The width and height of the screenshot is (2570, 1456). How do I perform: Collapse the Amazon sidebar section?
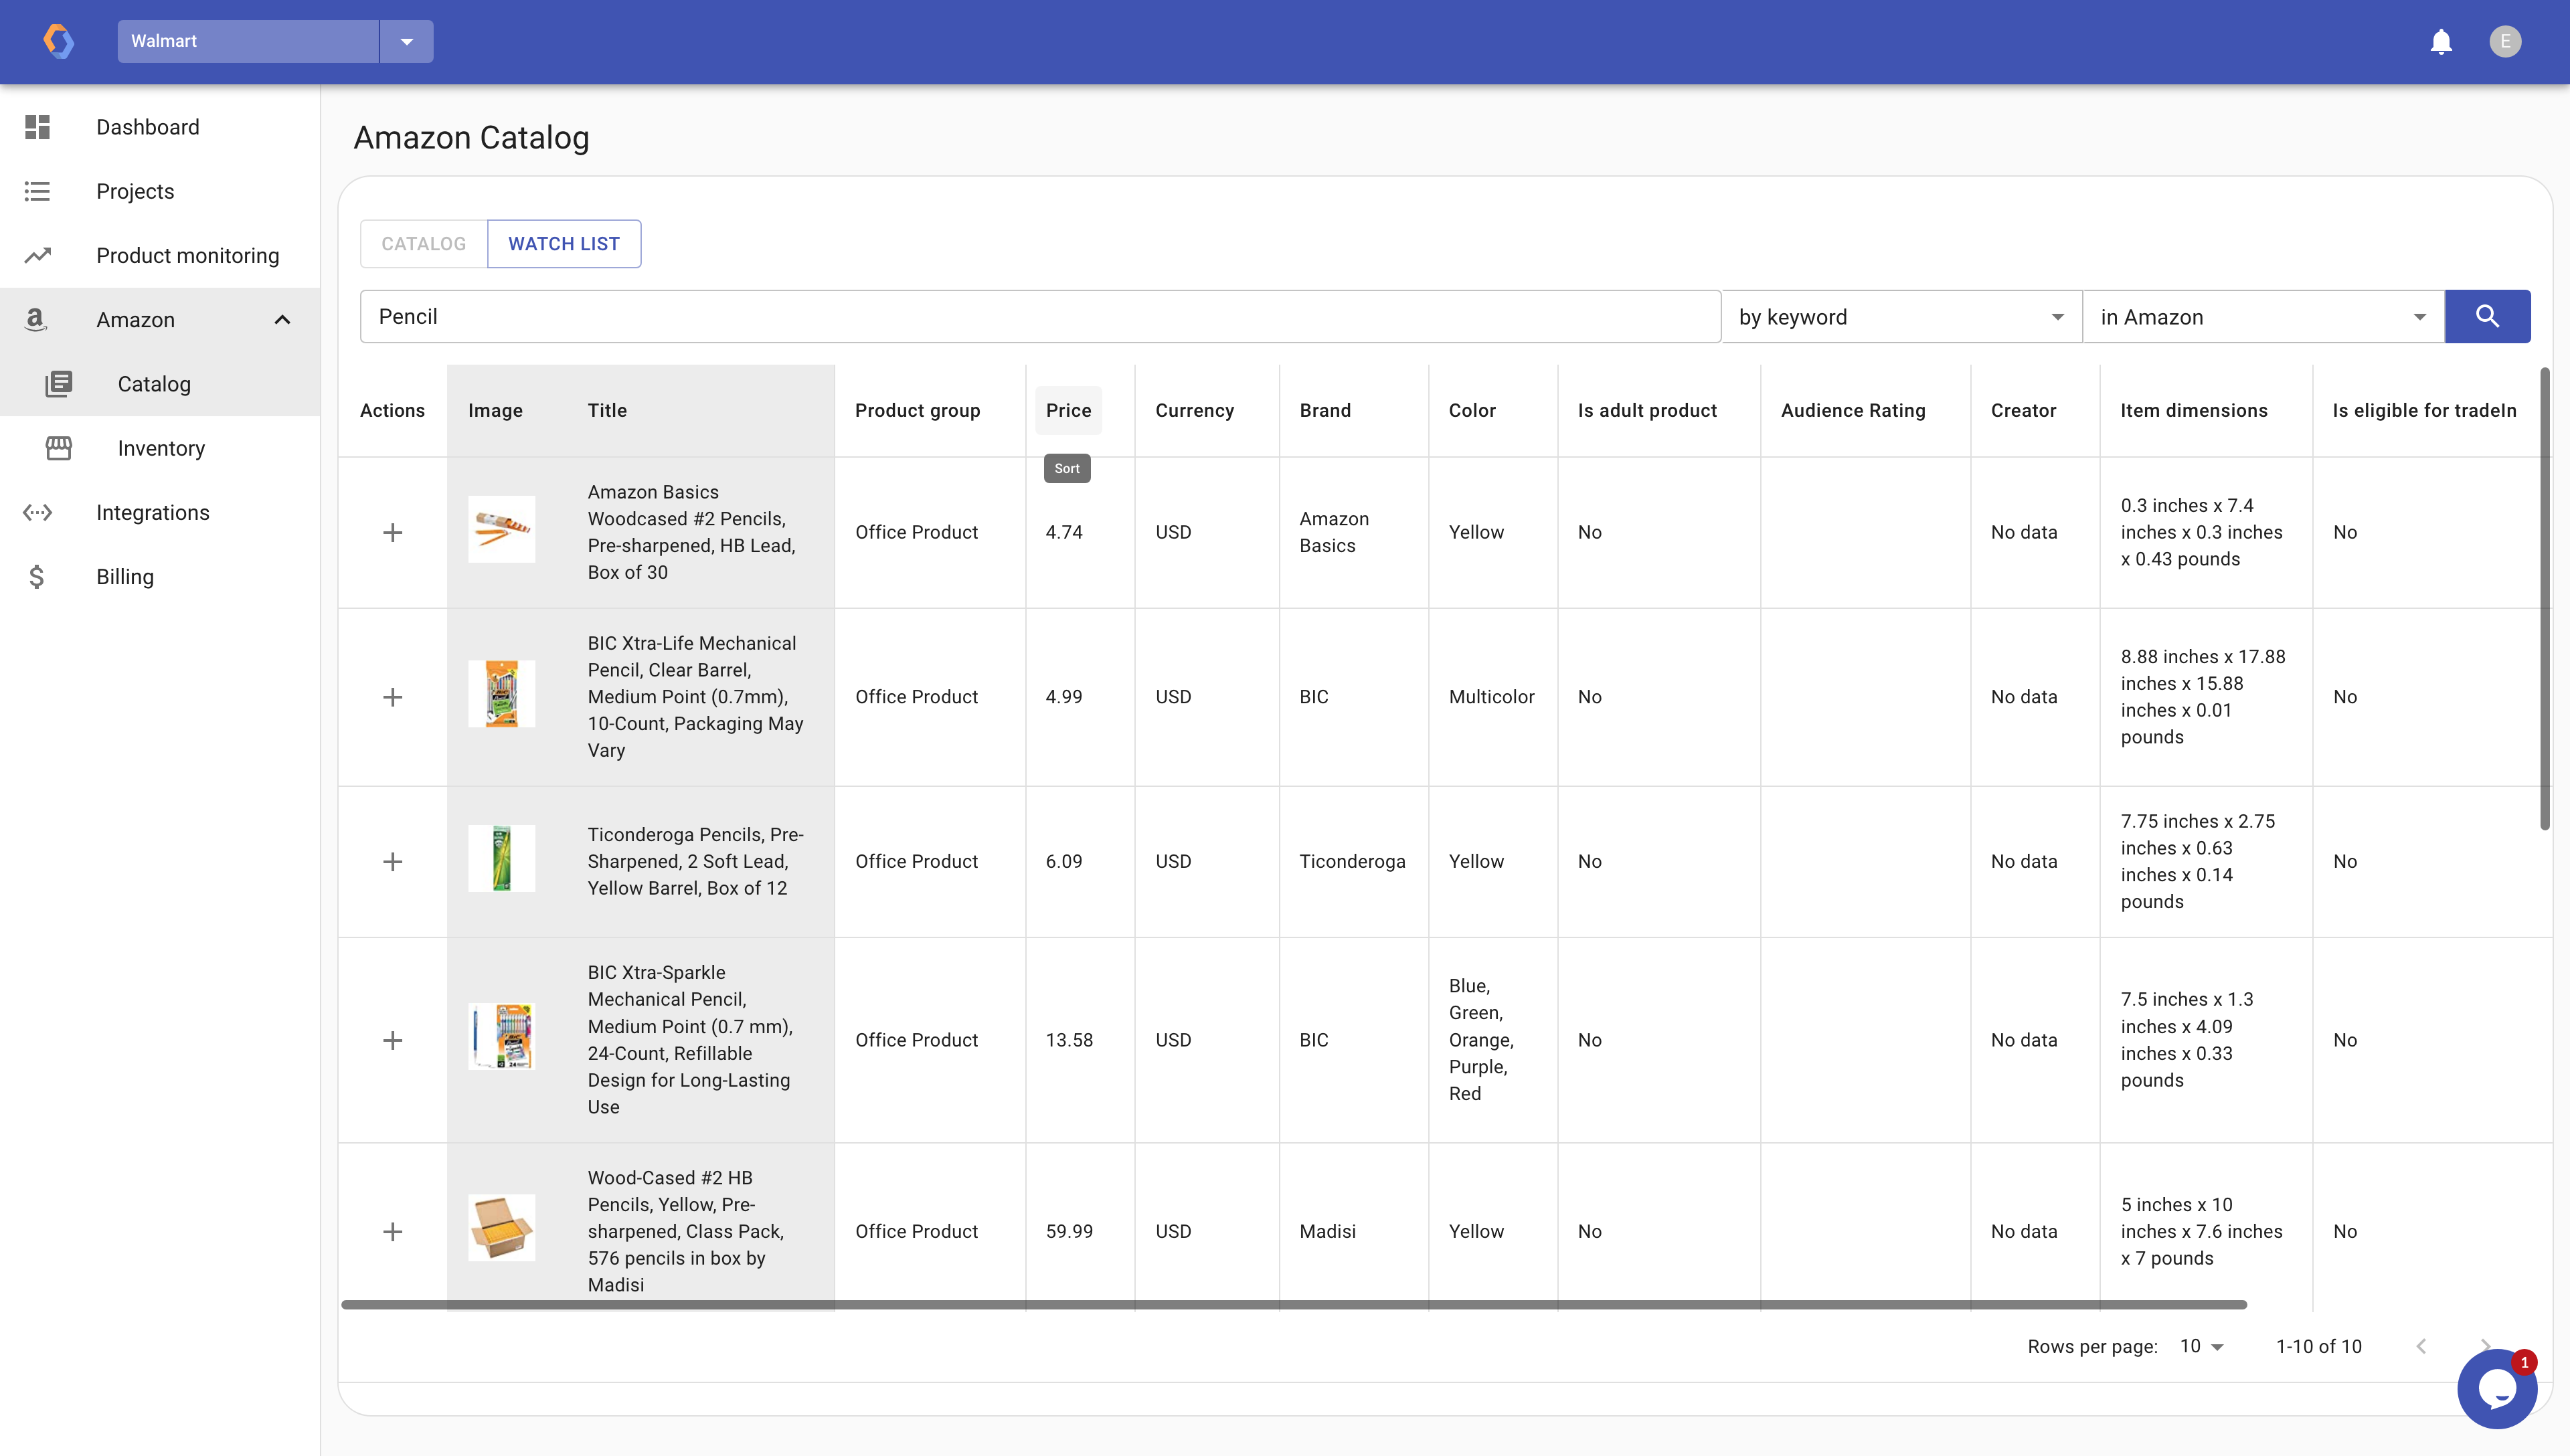point(282,320)
